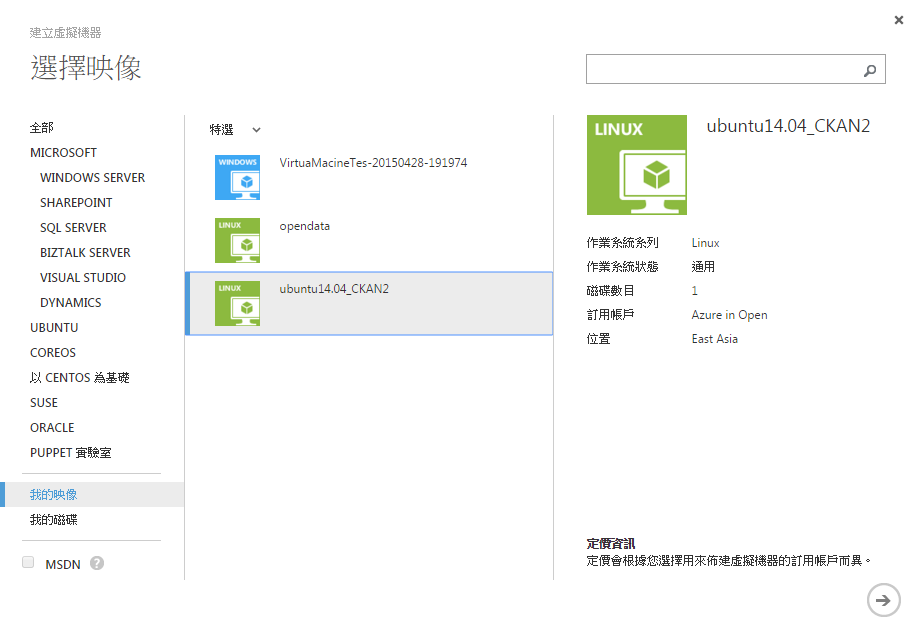The height and width of the screenshot is (630, 910).
Task: Select SQL SERVER image category
Action: [x=73, y=228]
